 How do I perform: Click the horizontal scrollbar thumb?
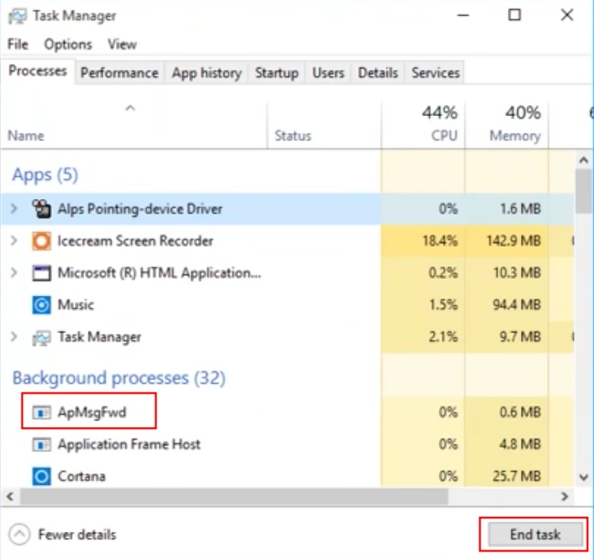point(234,496)
